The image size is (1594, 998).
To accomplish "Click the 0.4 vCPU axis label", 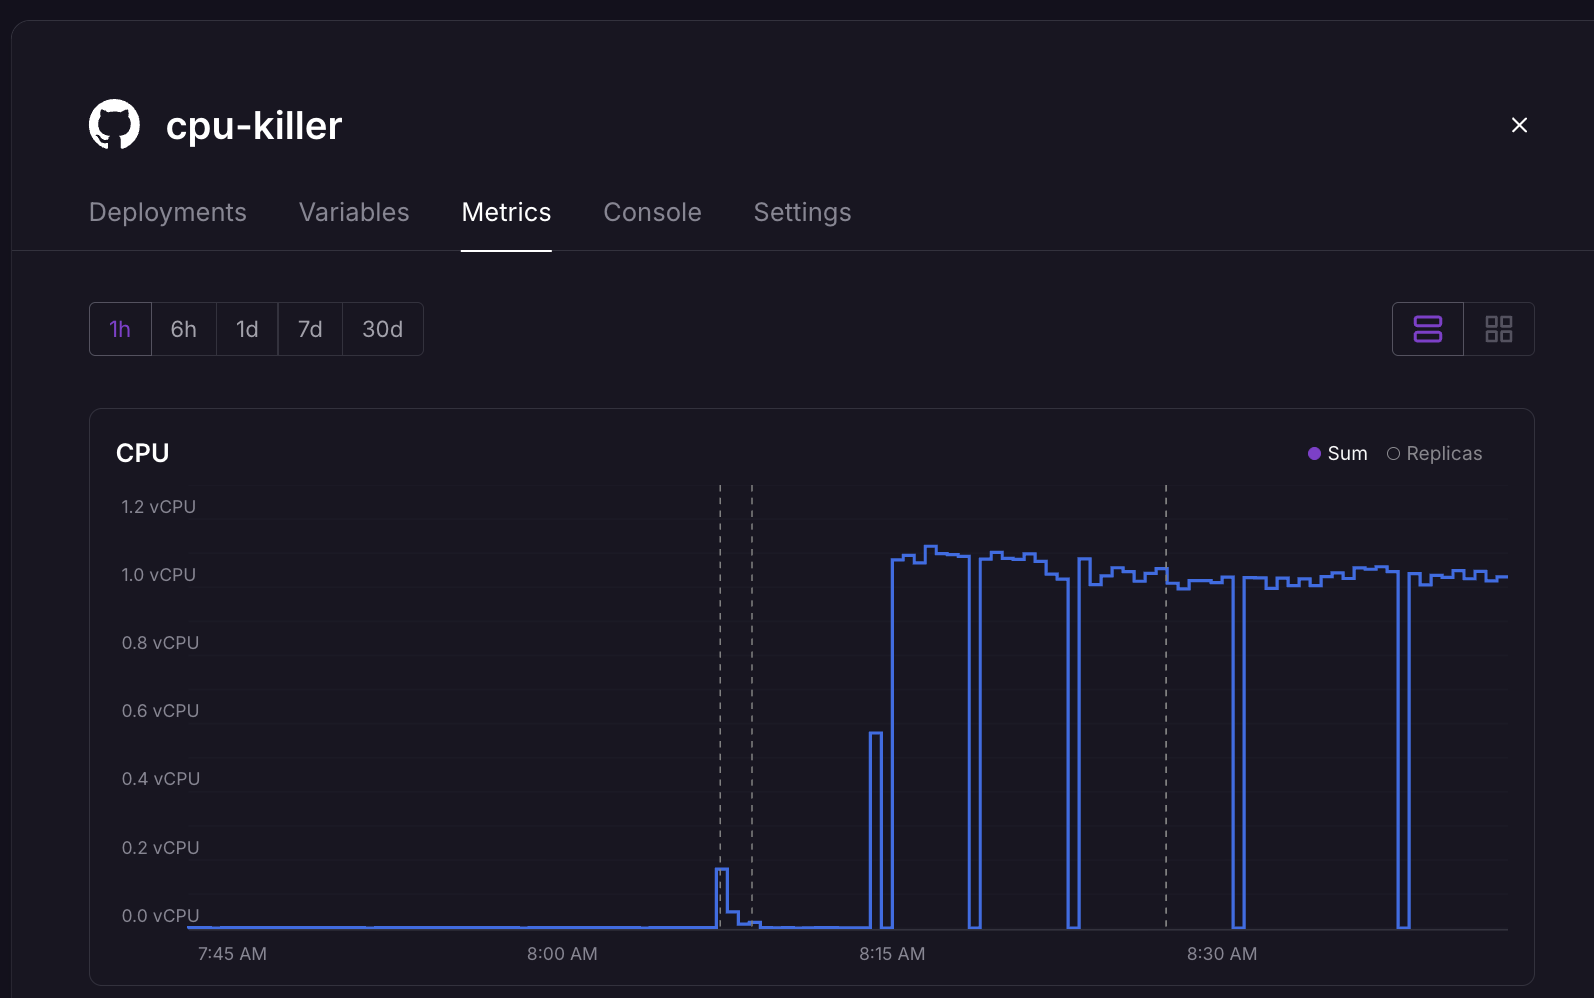I will coord(161,779).
